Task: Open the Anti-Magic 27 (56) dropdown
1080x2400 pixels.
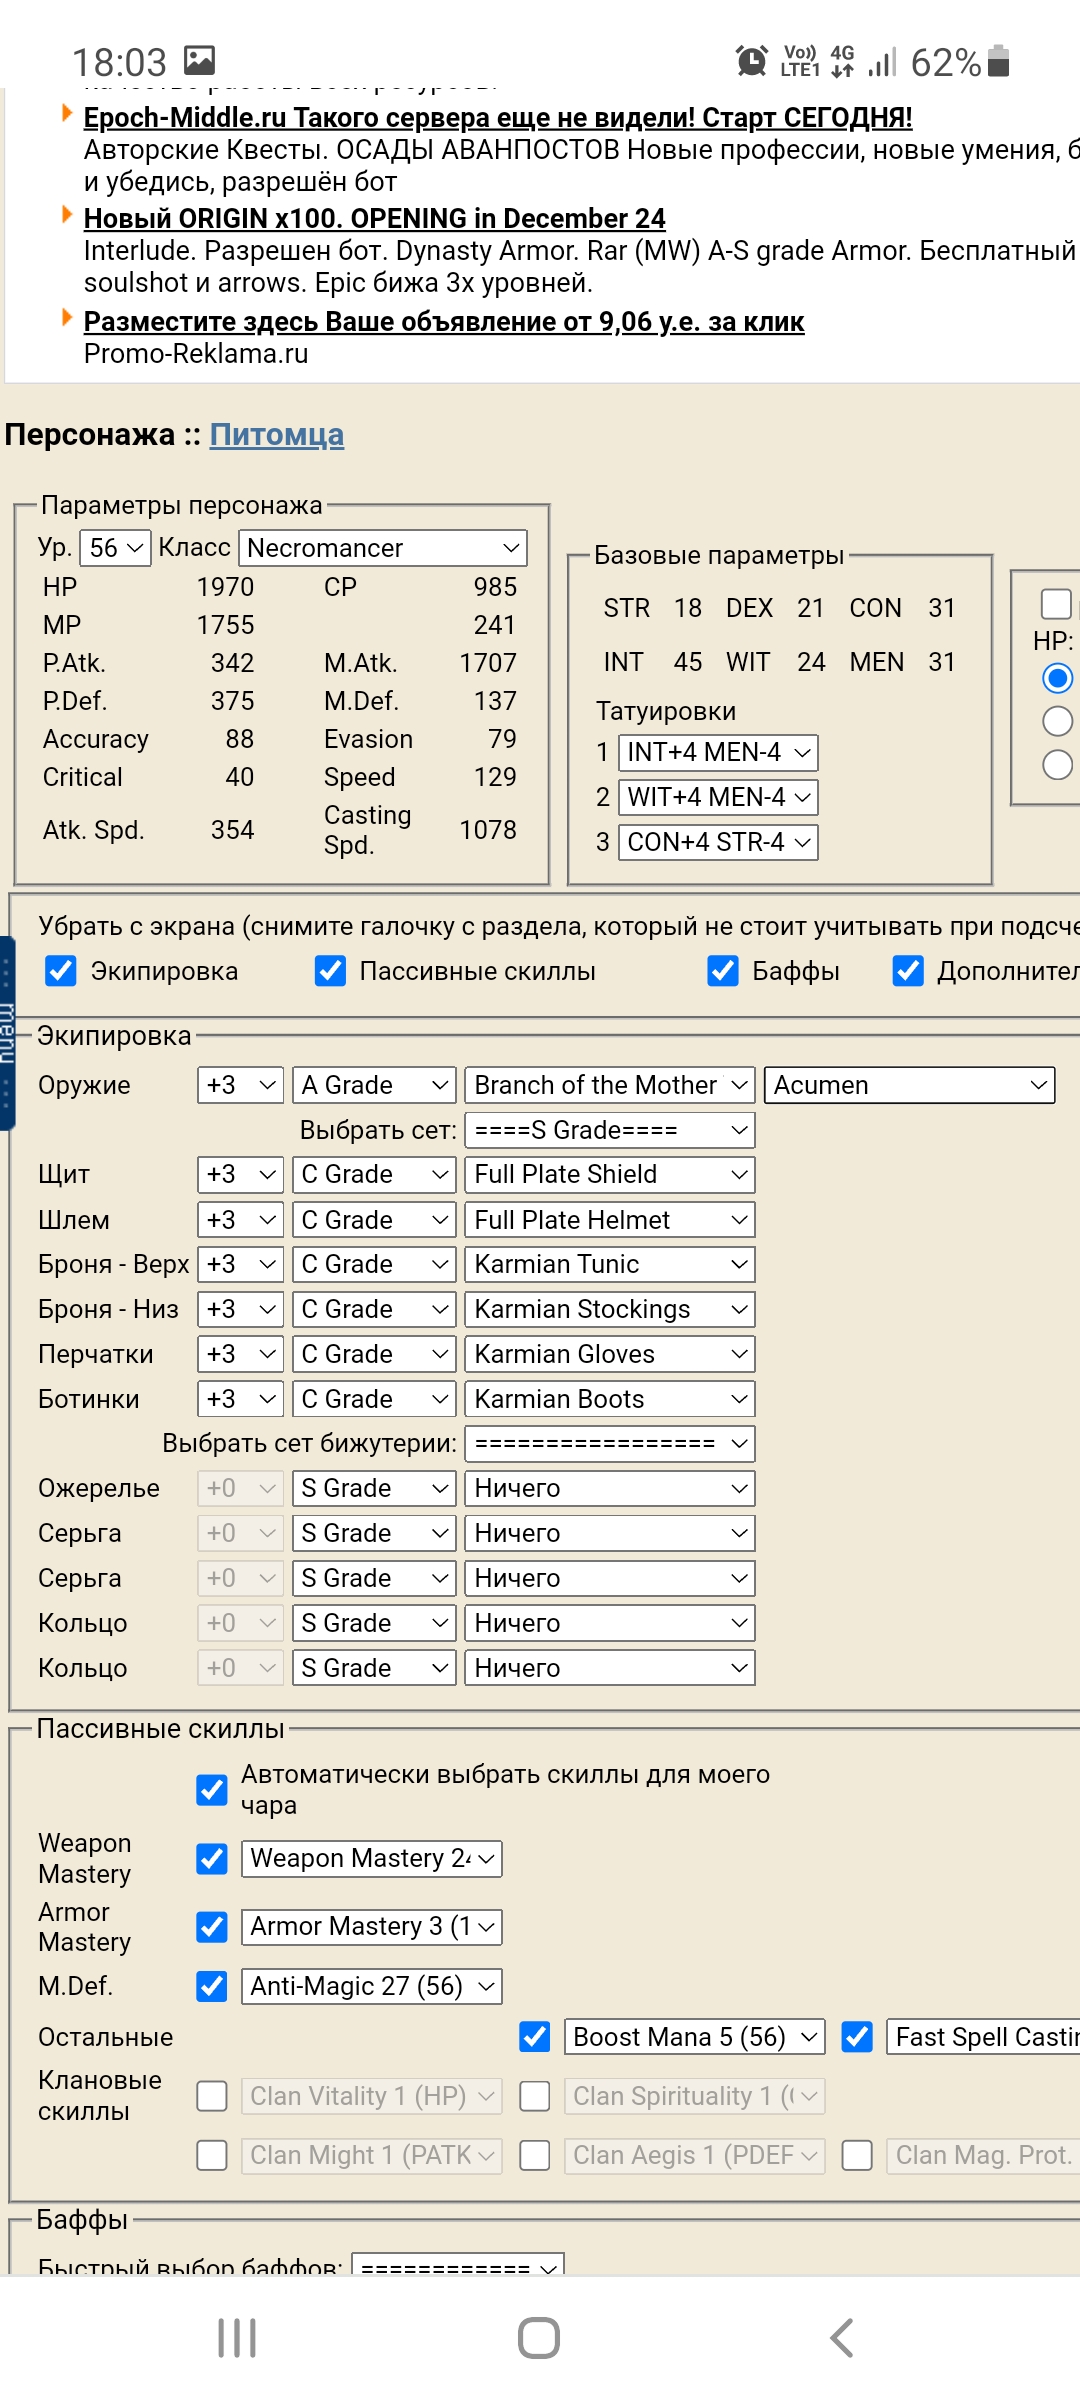Action: click(372, 1986)
